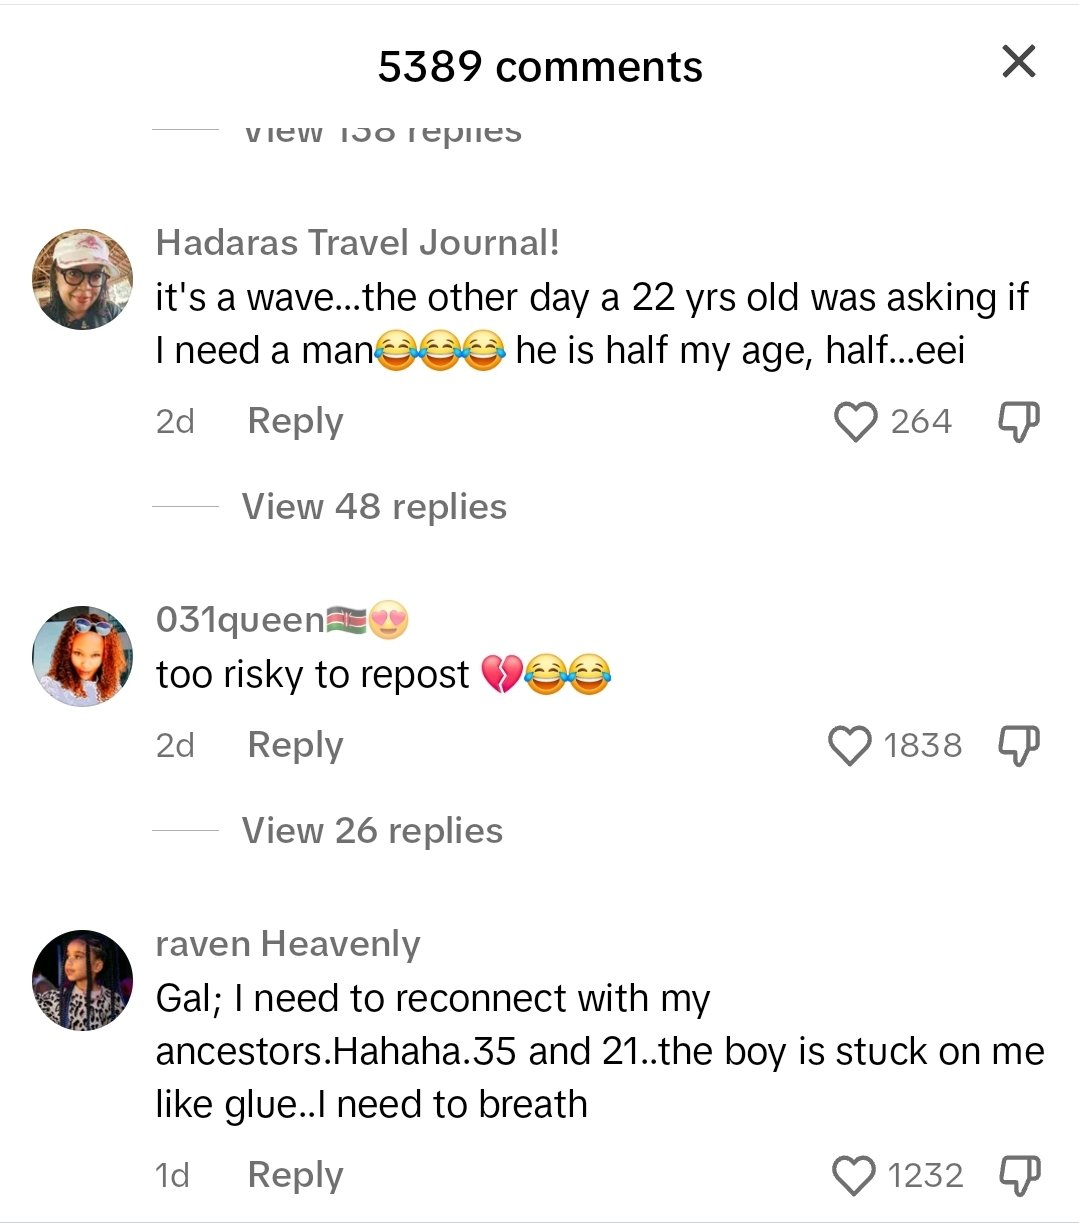Like Hadaras Travel Journal's comment

(855, 422)
